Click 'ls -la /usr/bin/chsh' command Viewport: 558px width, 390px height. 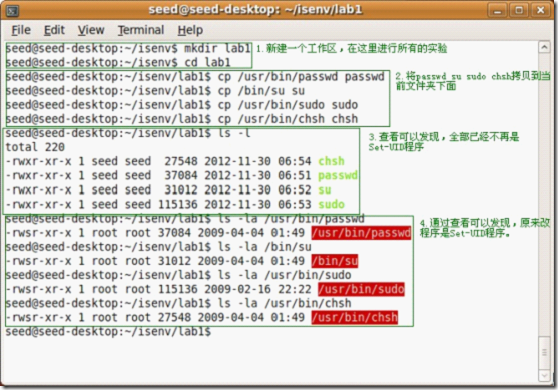coord(284,303)
